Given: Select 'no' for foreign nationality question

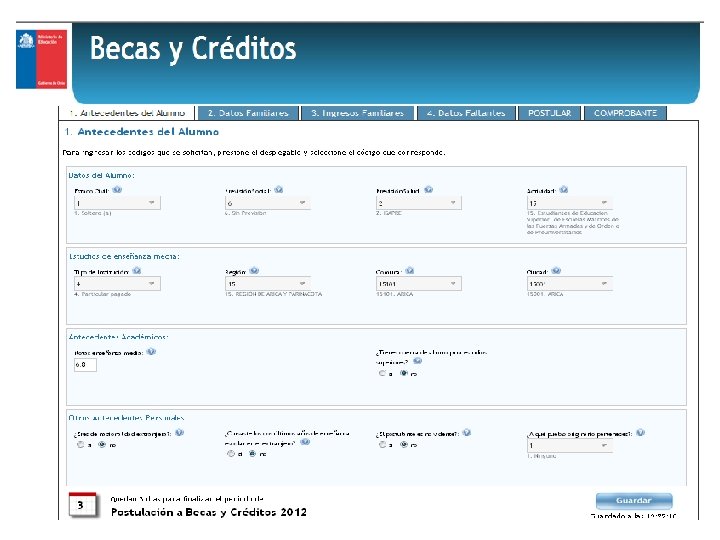Looking at the screenshot, I should coord(102,444).
